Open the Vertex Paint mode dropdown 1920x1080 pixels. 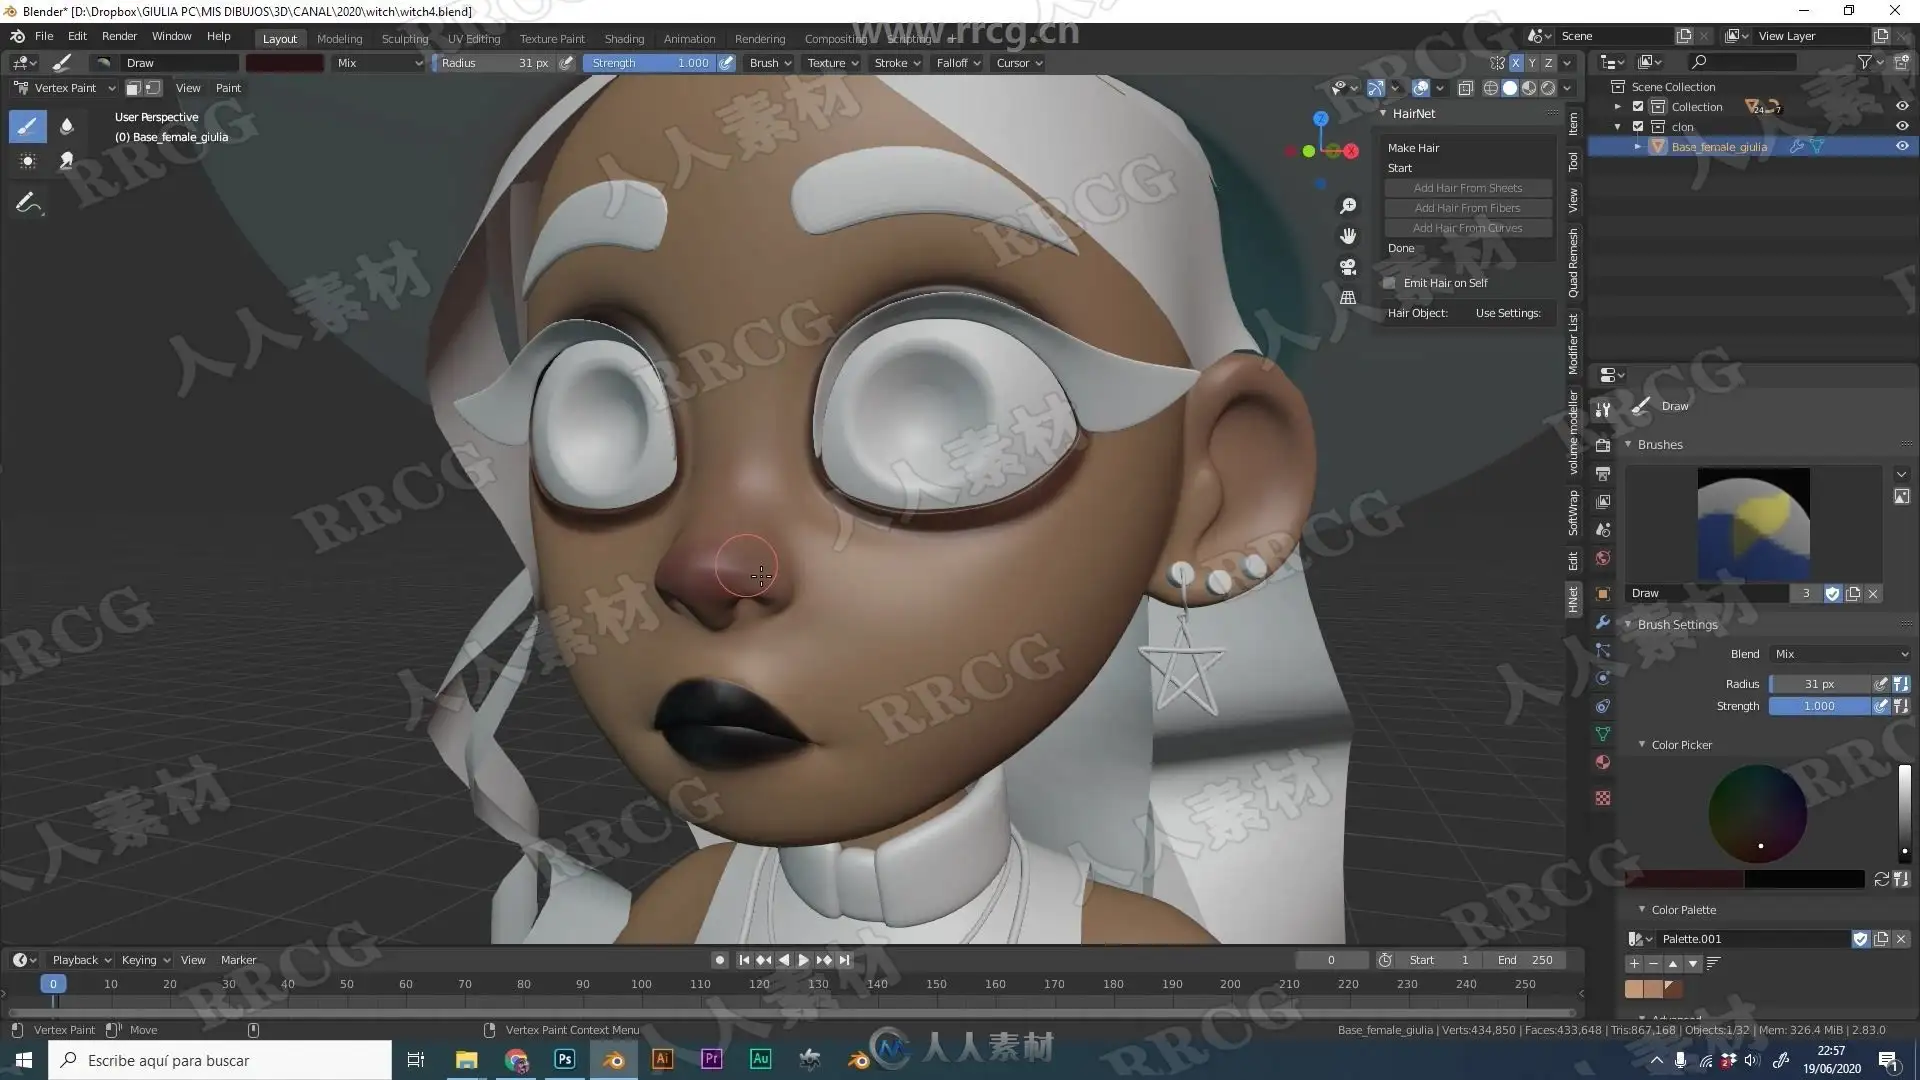pos(65,88)
